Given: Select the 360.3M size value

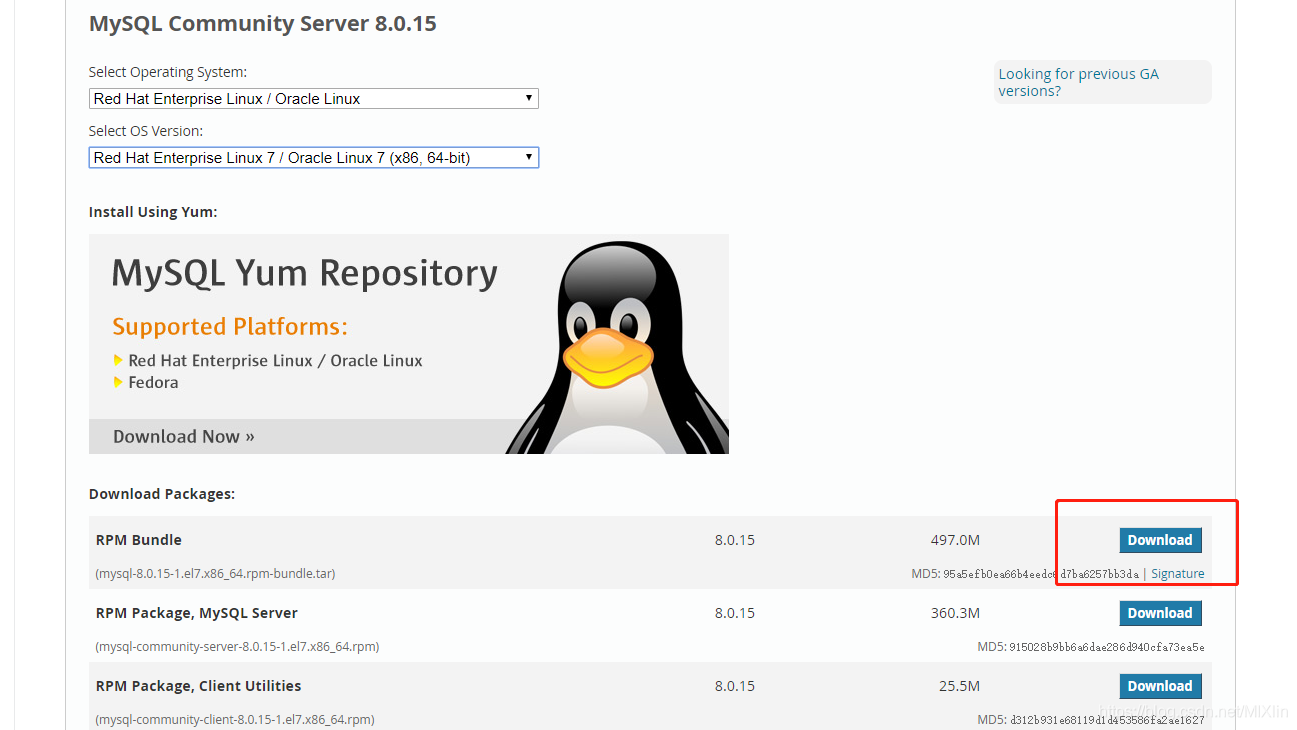Looking at the screenshot, I should coord(955,613).
